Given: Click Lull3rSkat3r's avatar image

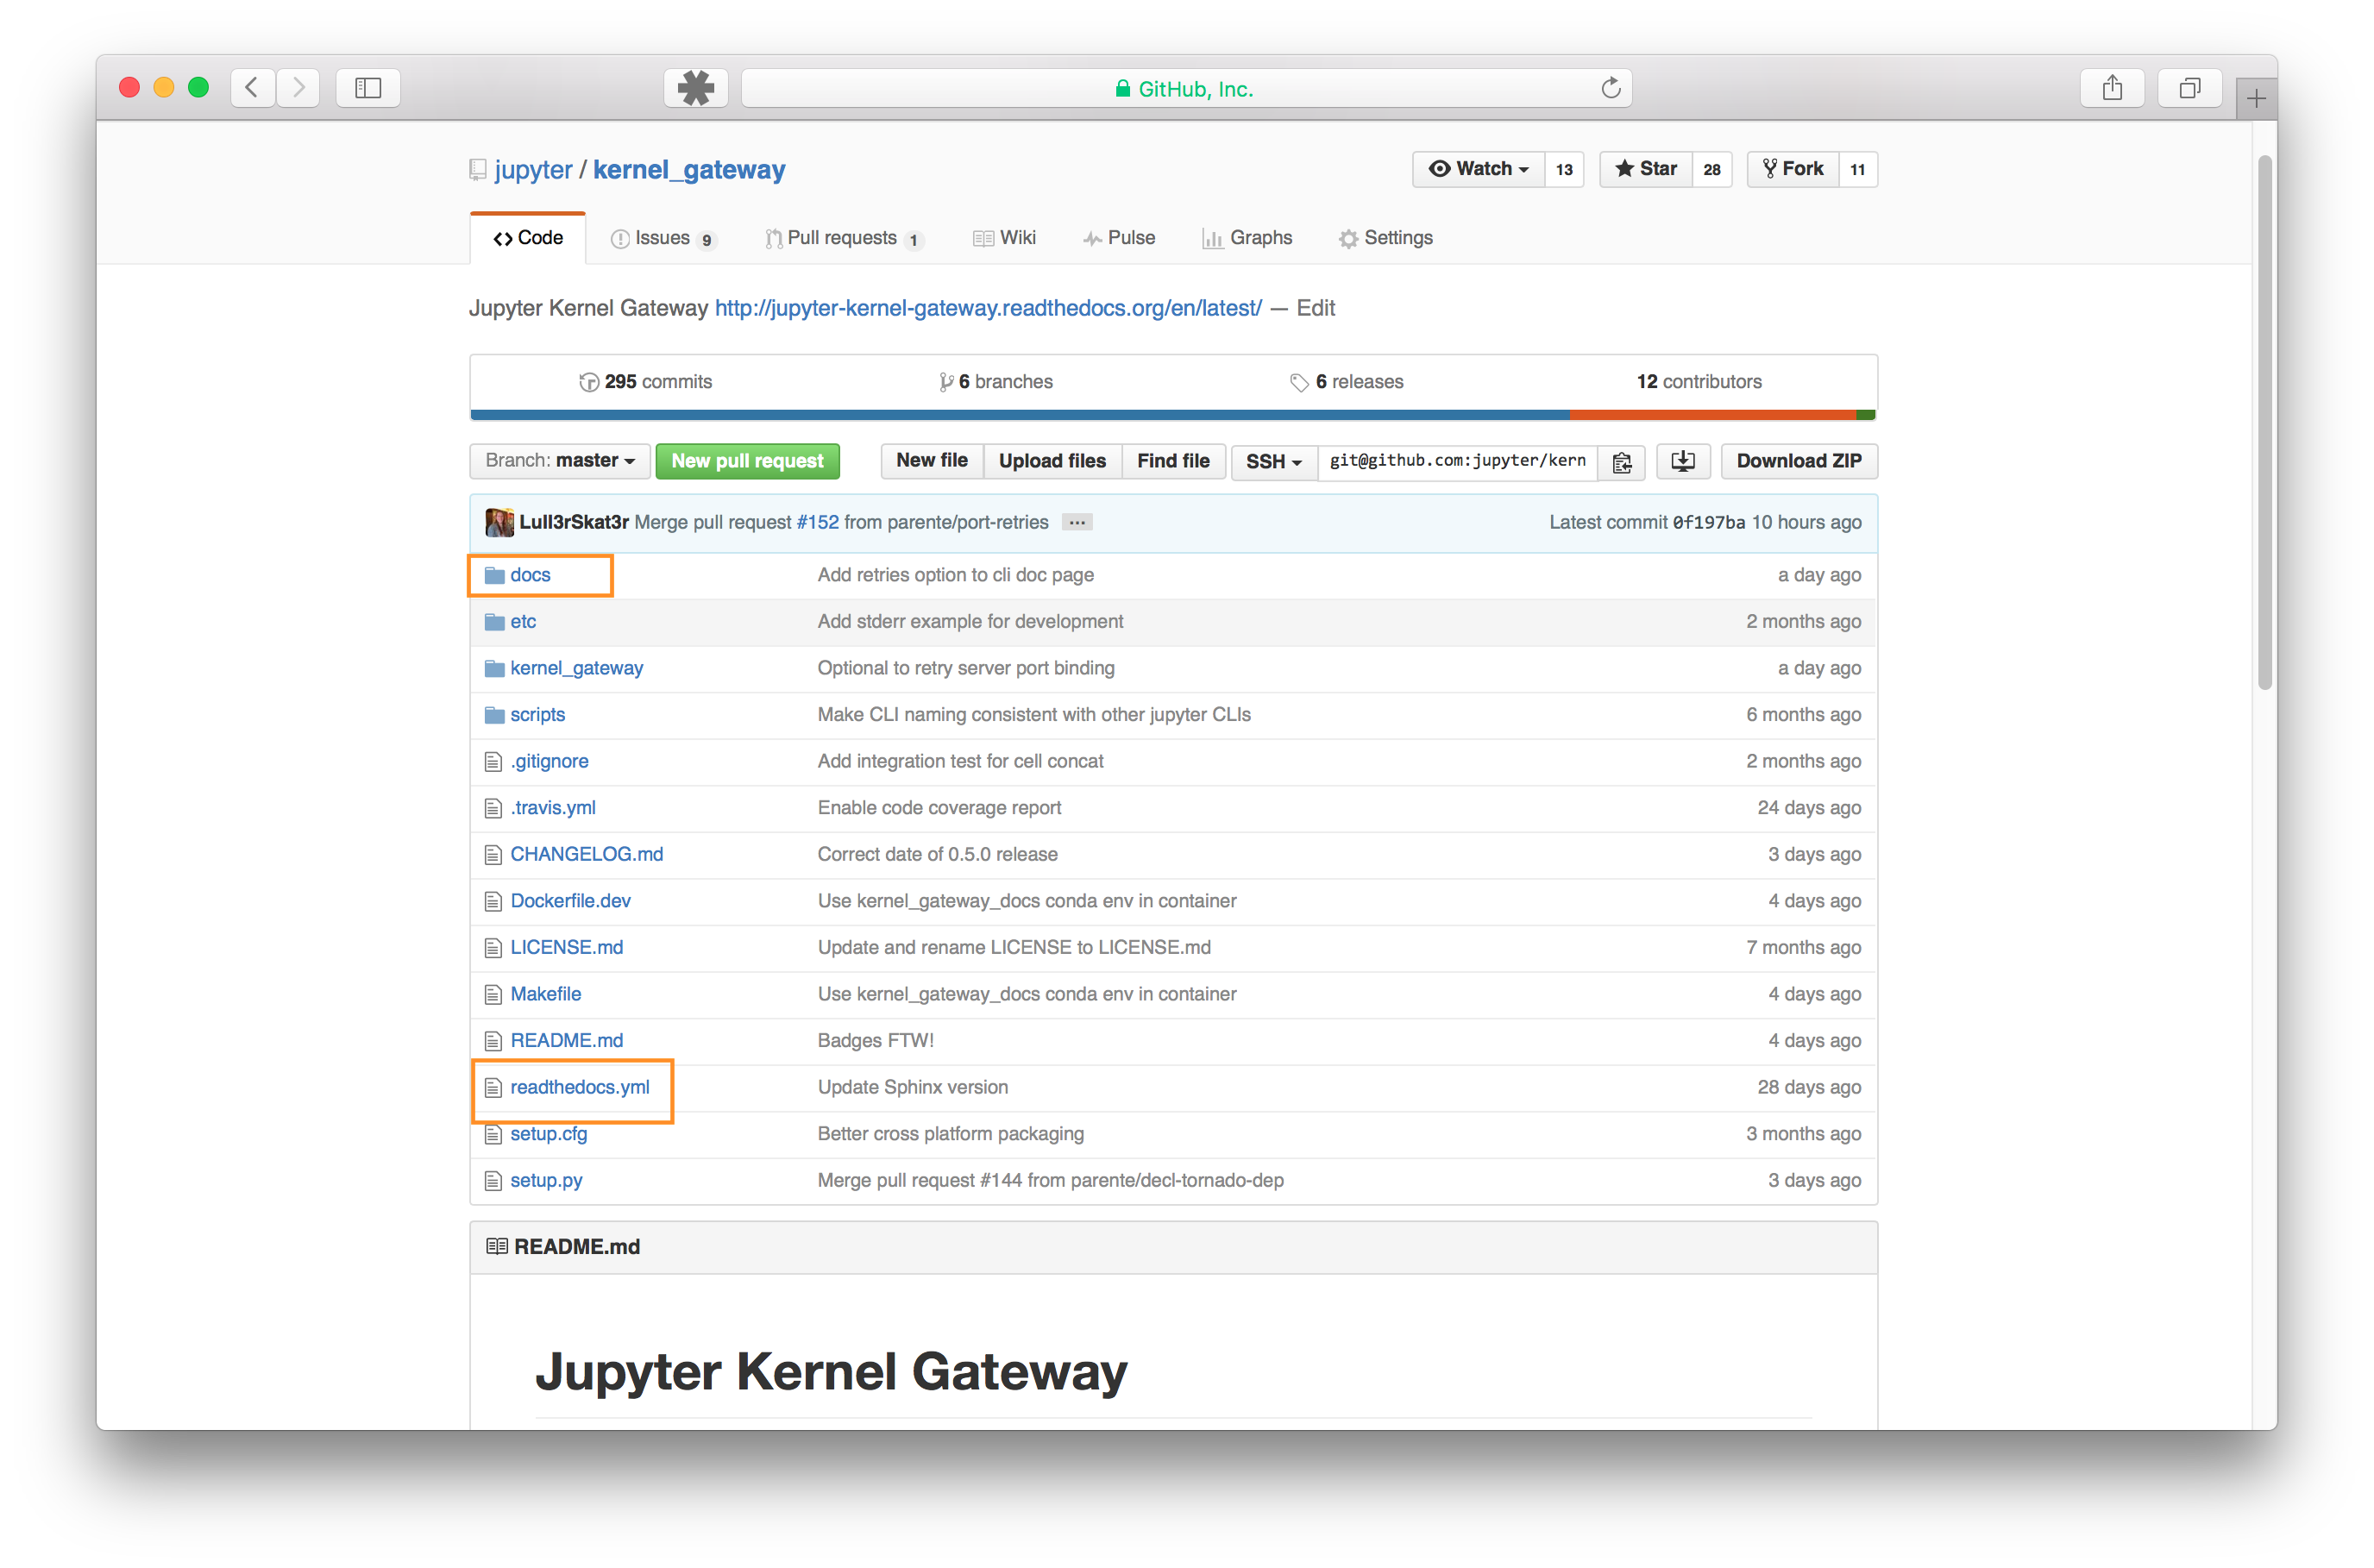Looking at the screenshot, I should pos(499,522).
